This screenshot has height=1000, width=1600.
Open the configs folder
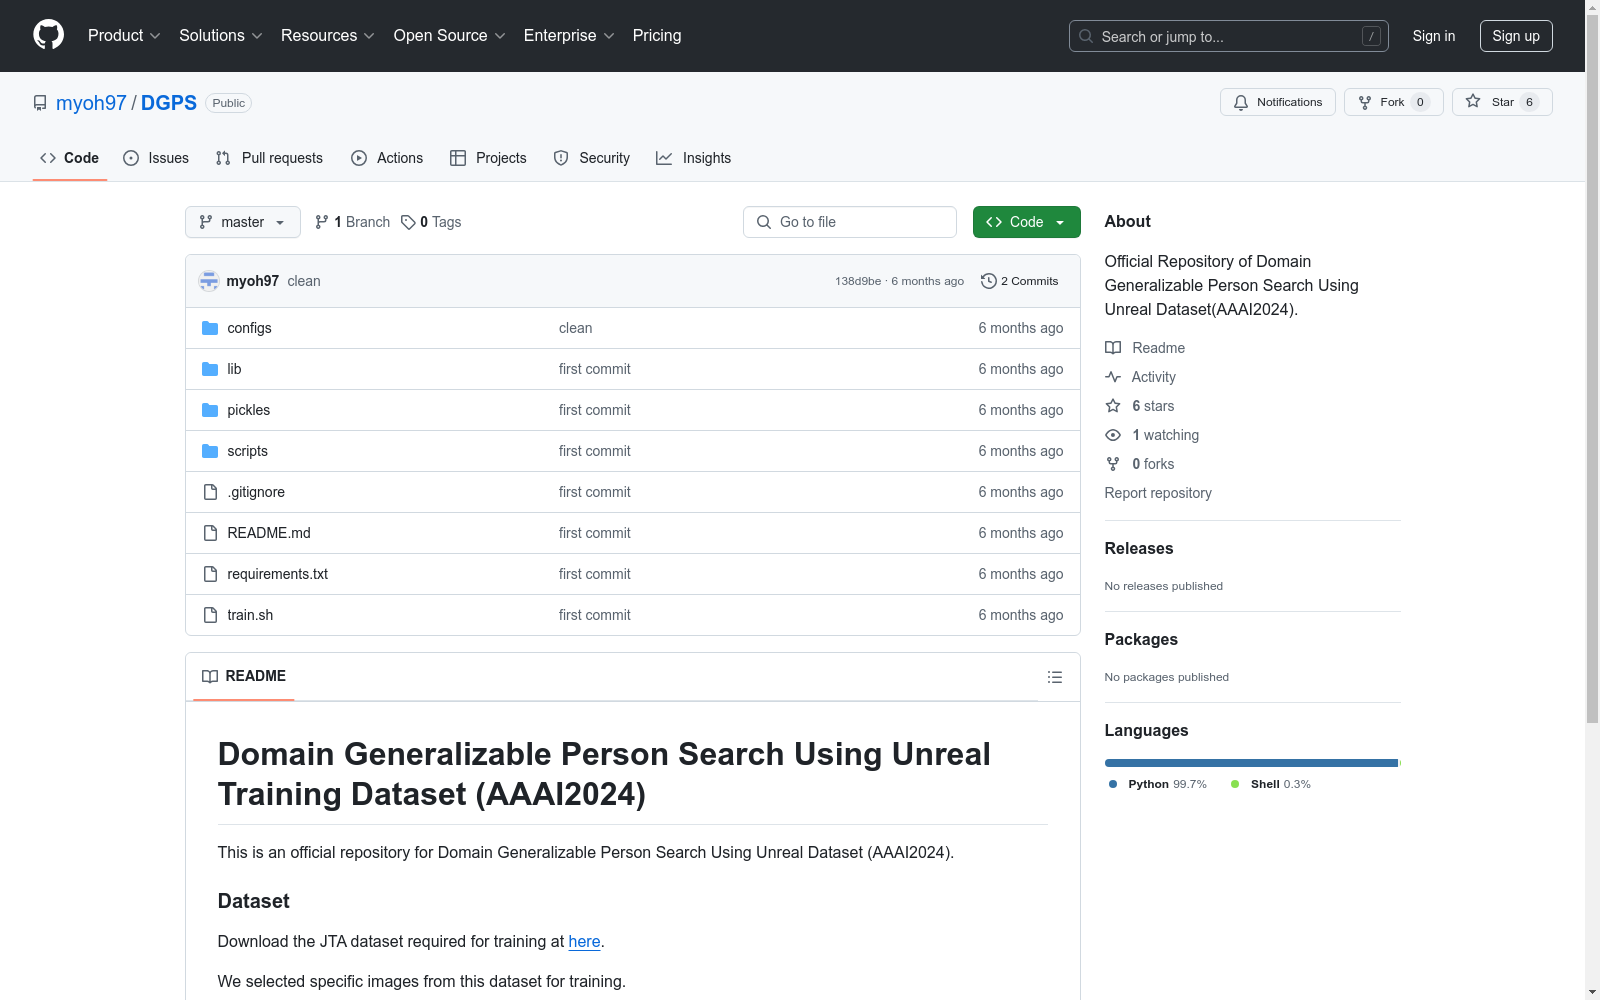[249, 328]
